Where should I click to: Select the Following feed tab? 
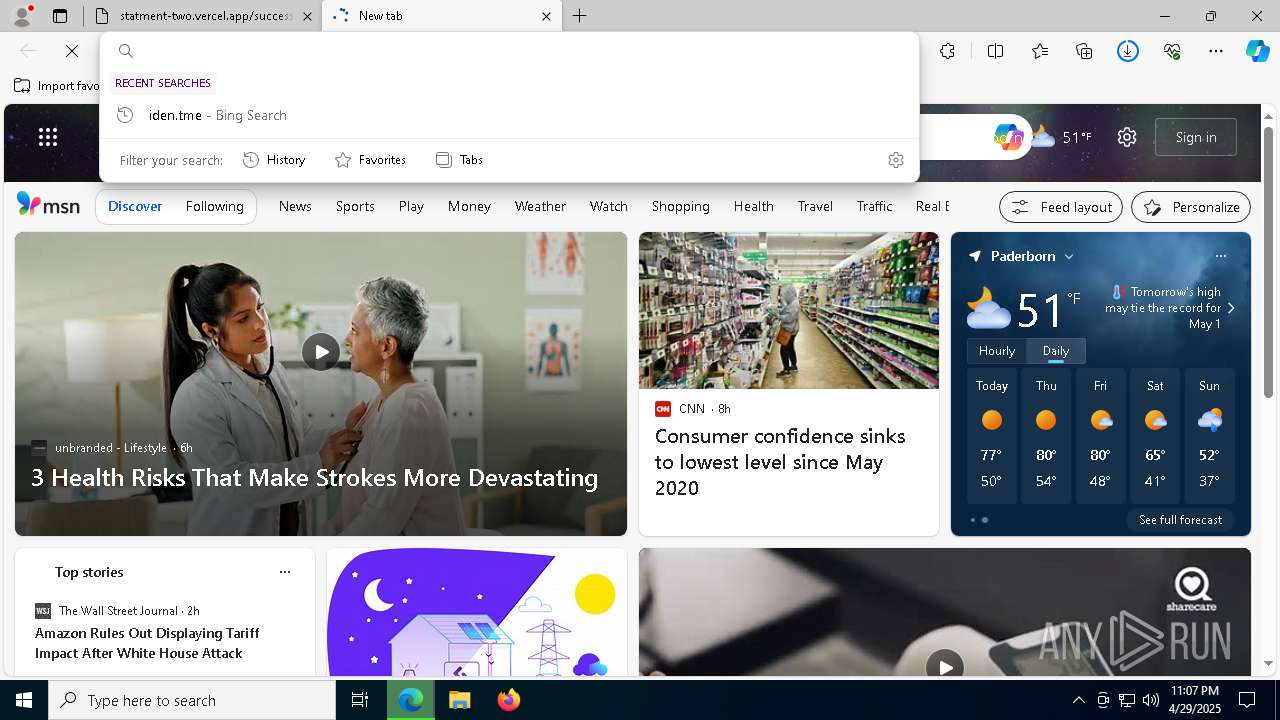point(215,206)
